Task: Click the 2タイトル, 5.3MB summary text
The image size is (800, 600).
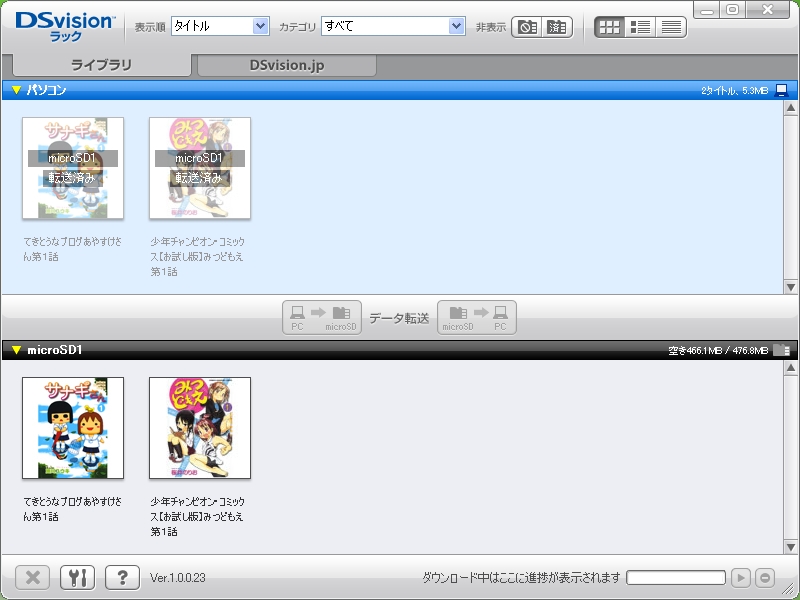Action: pyautogui.click(x=734, y=91)
